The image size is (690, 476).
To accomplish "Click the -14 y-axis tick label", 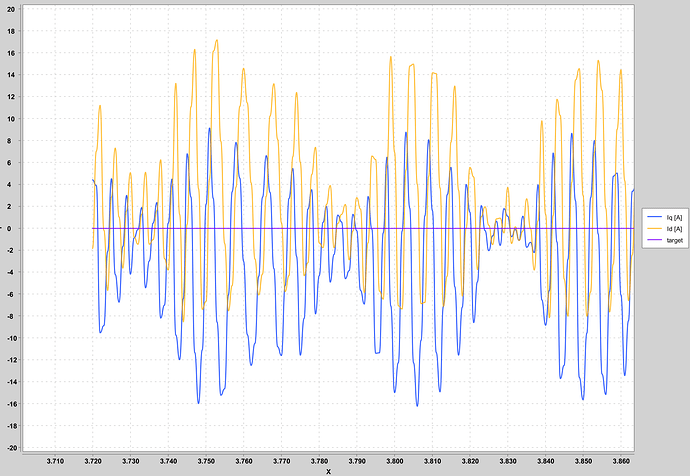I will 10,382.
